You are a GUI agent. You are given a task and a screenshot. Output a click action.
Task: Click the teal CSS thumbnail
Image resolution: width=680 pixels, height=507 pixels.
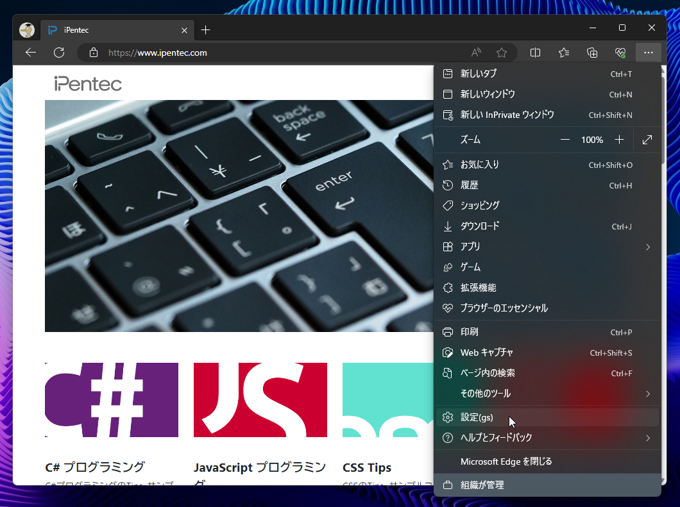coord(388,400)
